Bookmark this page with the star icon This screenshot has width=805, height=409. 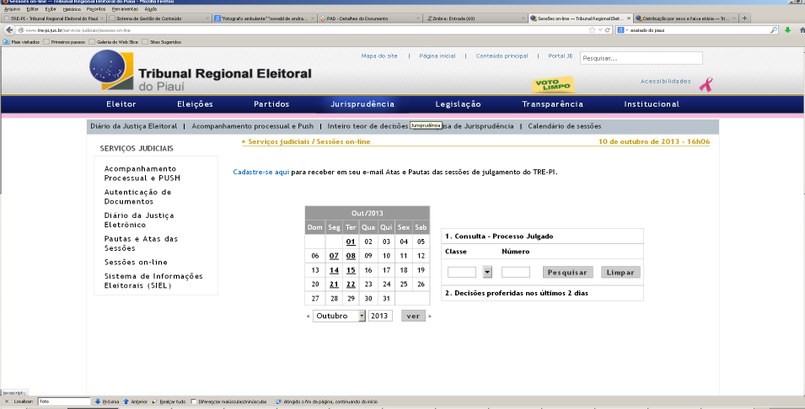(x=592, y=30)
